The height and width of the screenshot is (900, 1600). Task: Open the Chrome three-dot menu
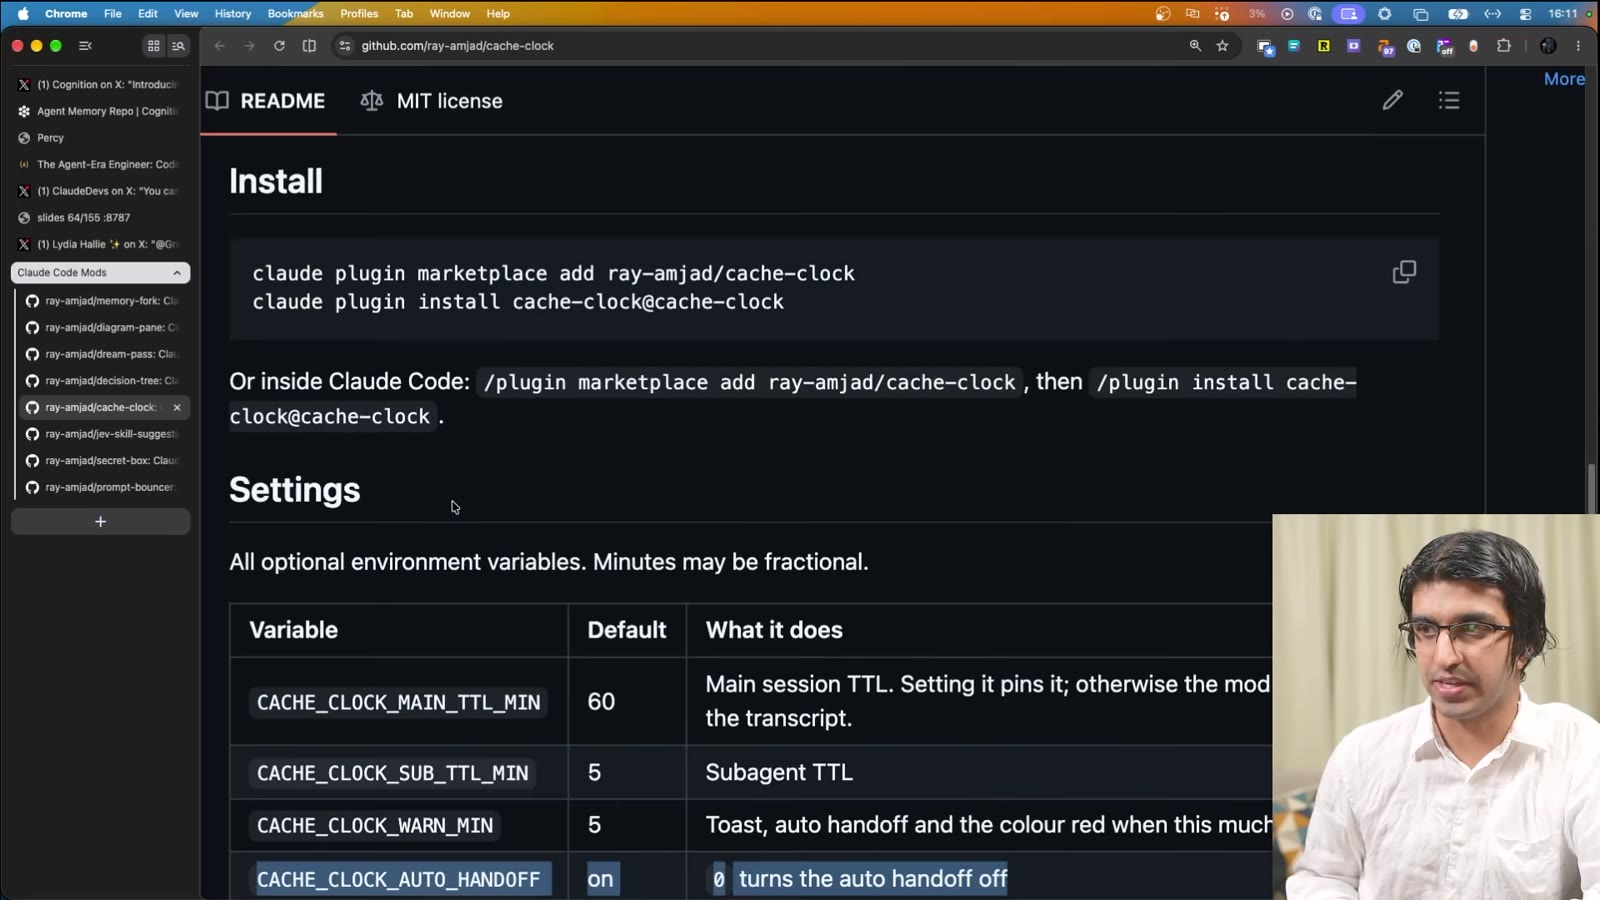[1578, 46]
